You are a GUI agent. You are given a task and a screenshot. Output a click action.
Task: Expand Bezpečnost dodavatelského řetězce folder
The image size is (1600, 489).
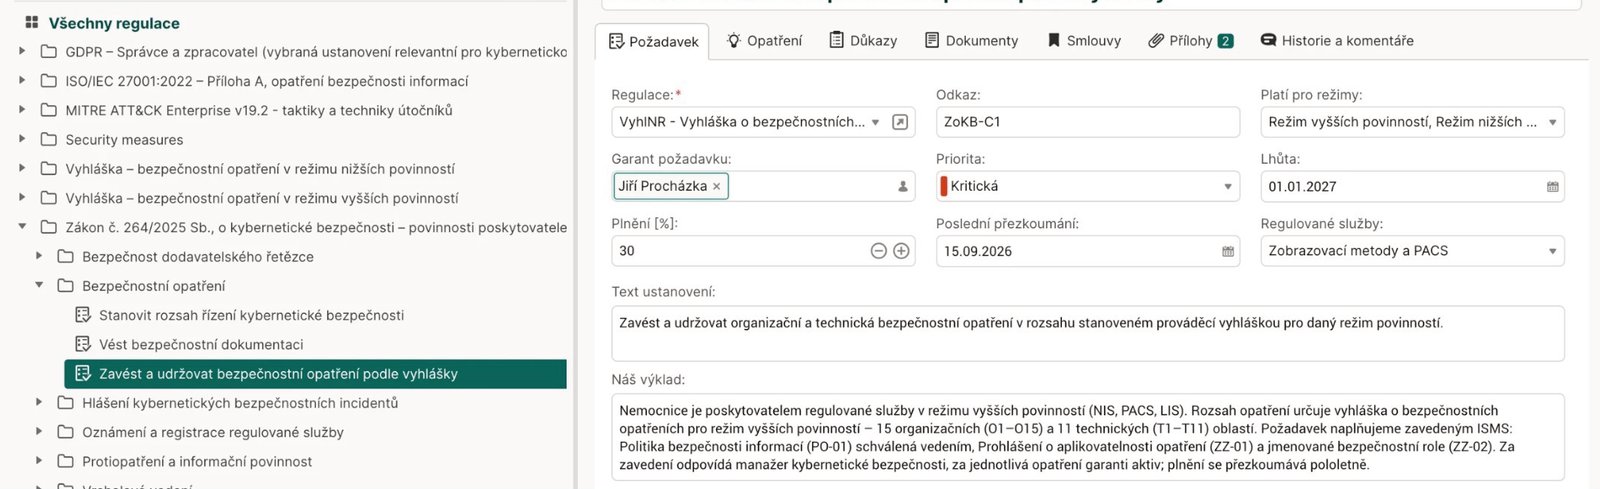39,256
